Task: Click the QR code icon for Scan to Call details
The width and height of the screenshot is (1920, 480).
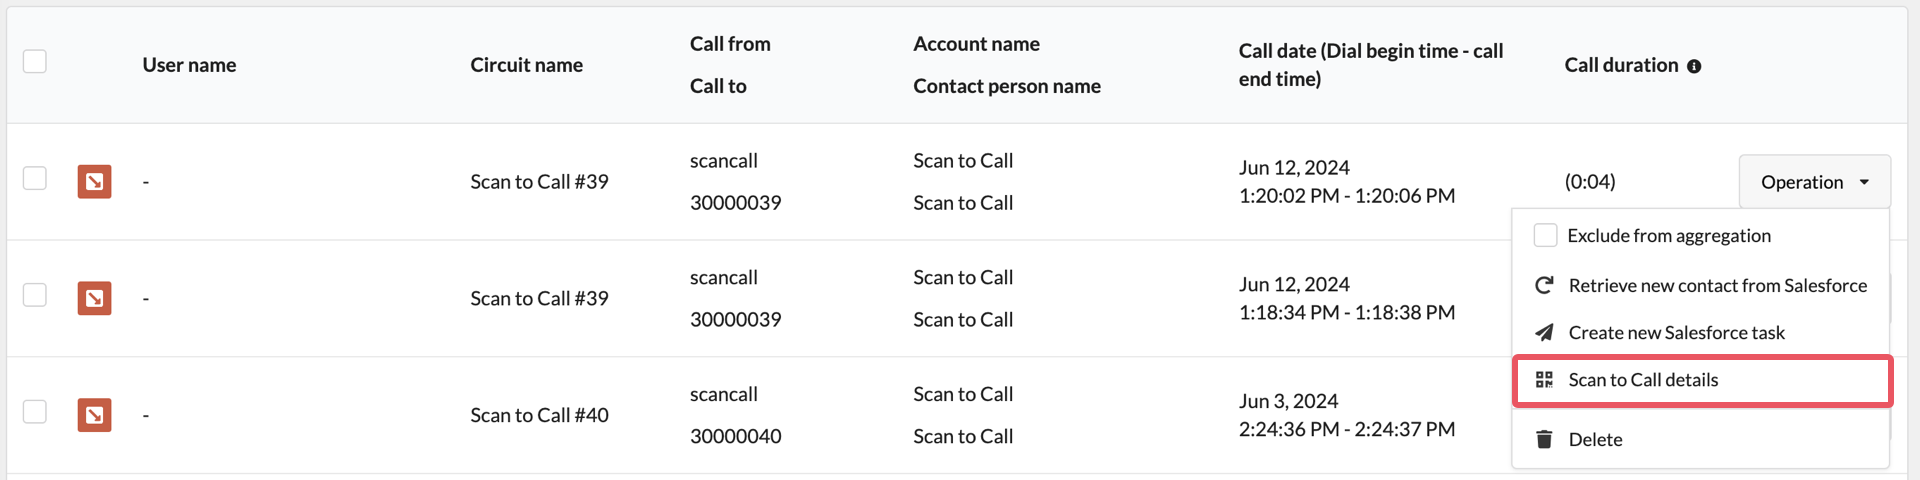Action: pyautogui.click(x=1544, y=380)
